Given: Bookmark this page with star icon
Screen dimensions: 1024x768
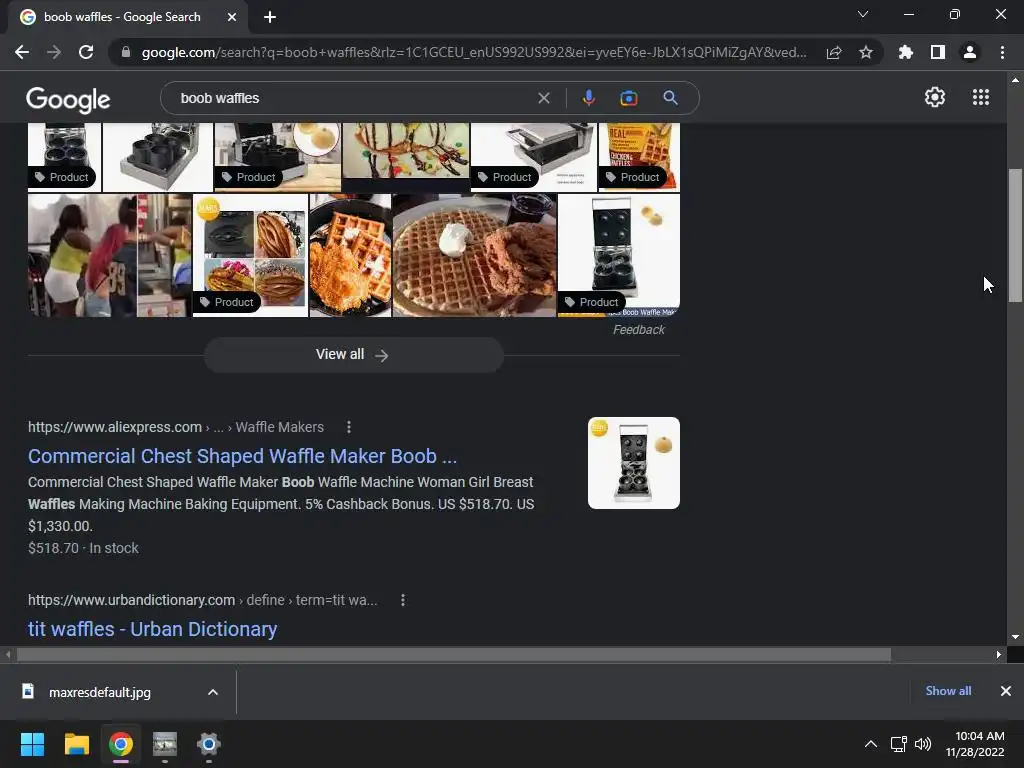Looking at the screenshot, I should tap(866, 52).
